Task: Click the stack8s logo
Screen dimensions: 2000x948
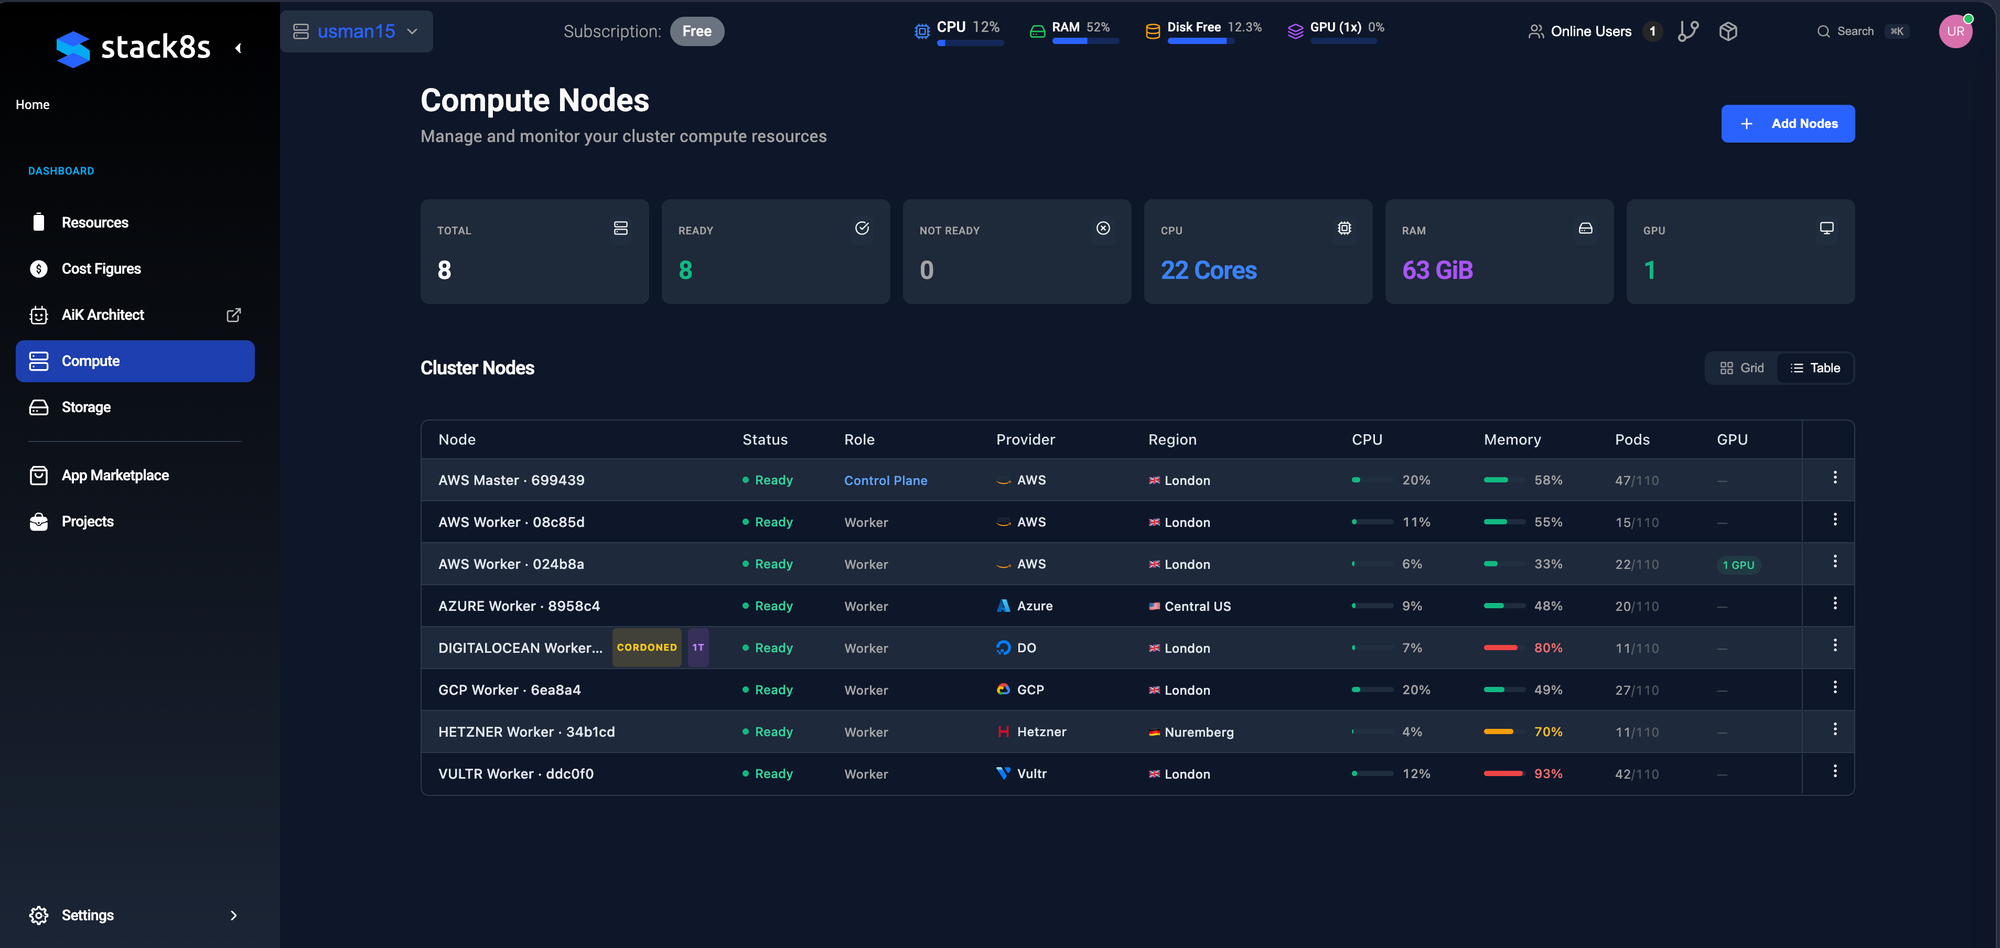Action: [133, 48]
